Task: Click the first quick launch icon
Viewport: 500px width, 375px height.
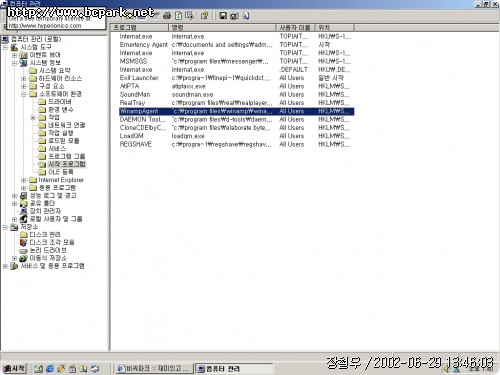Action: (x=39, y=368)
